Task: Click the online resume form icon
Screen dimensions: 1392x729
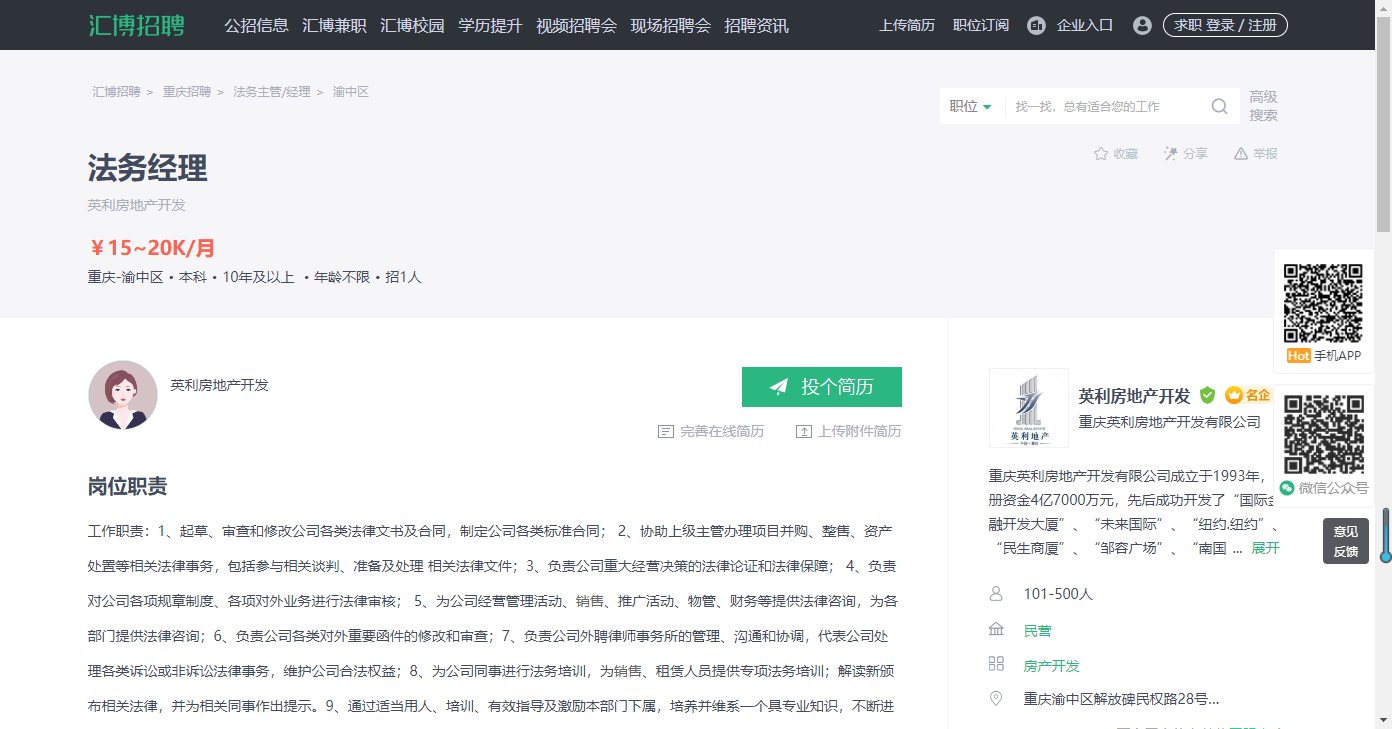Action: pyautogui.click(x=665, y=431)
